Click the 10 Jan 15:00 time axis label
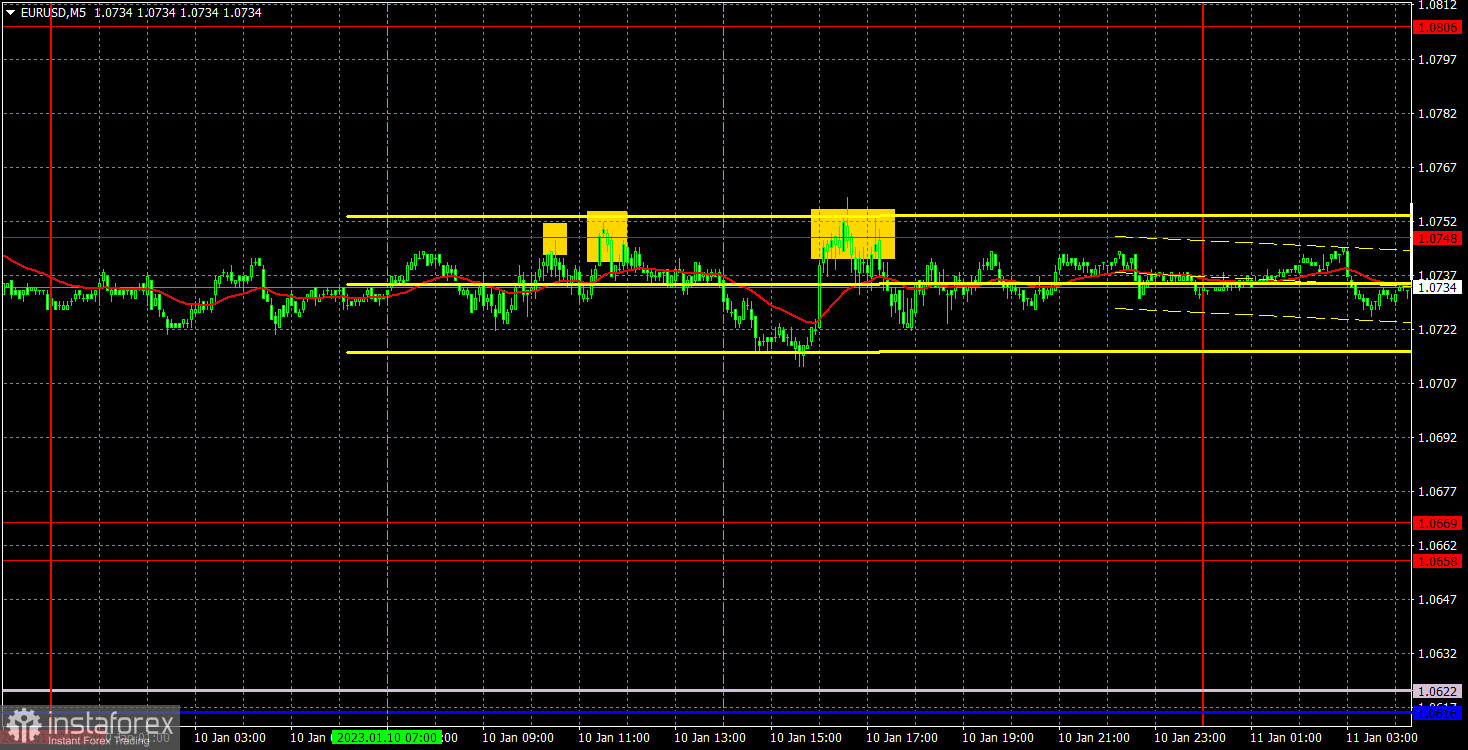Screen dimensions: 1468x750 (x=806, y=737)
